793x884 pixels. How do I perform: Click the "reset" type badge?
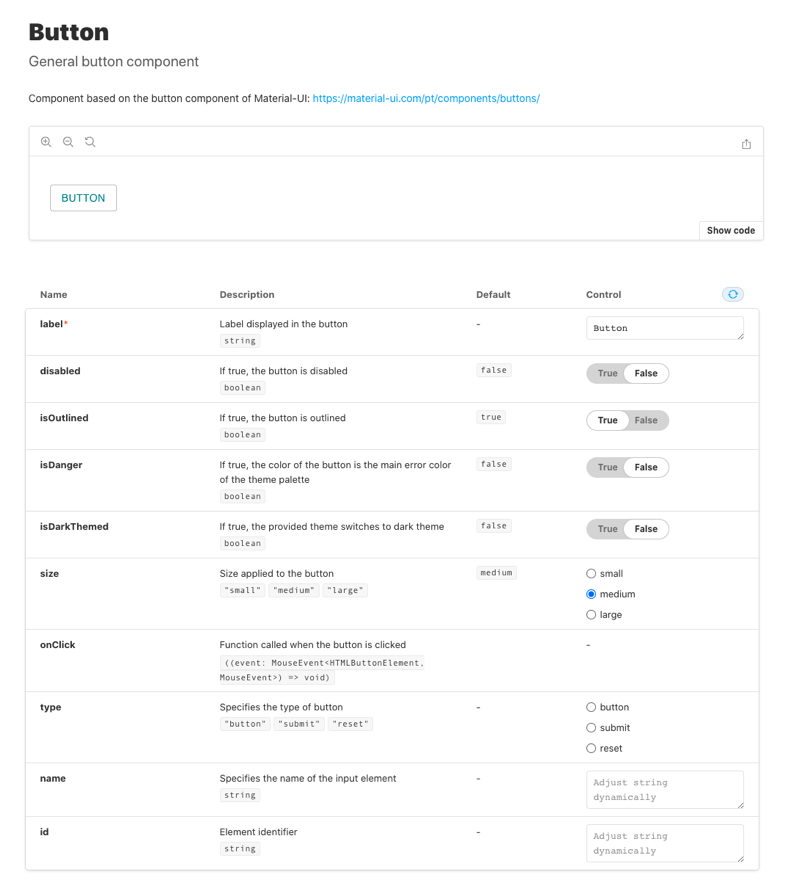click(x=350, y=724)
